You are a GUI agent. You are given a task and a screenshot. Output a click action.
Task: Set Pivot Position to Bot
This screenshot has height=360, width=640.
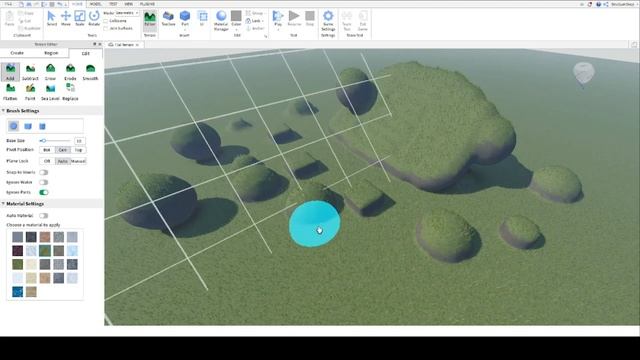click(47, 150)
